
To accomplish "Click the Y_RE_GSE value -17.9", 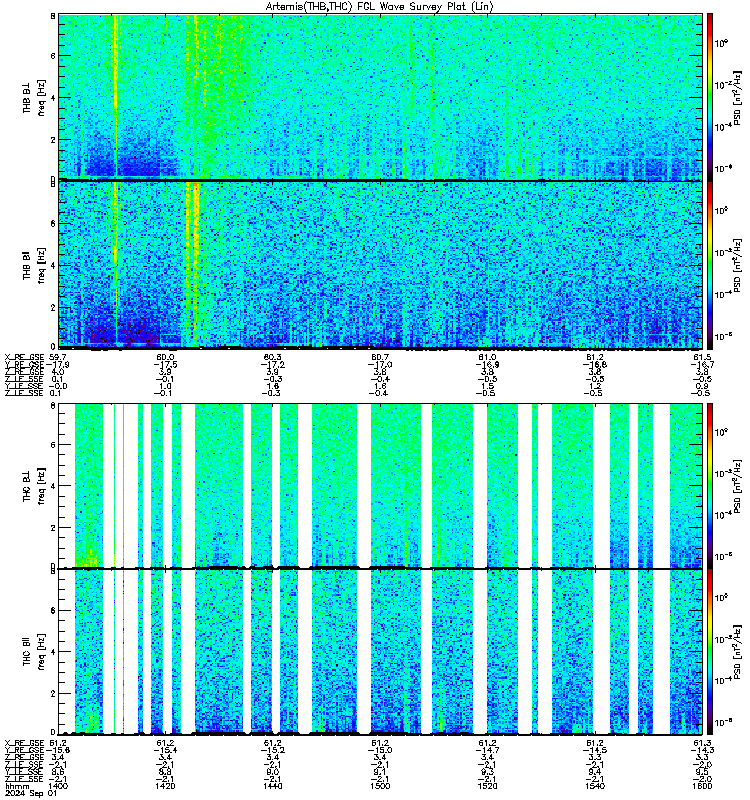I will (x=58, y=365).
